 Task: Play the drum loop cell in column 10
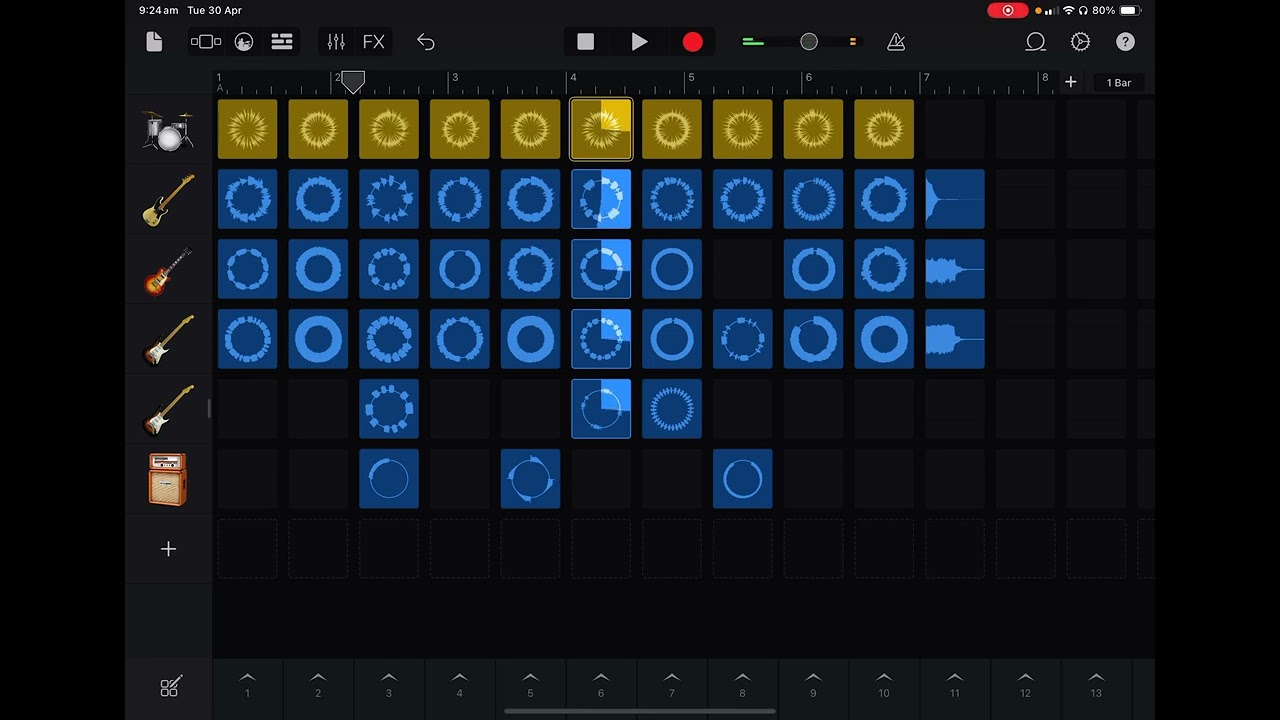tap(884, 129)
